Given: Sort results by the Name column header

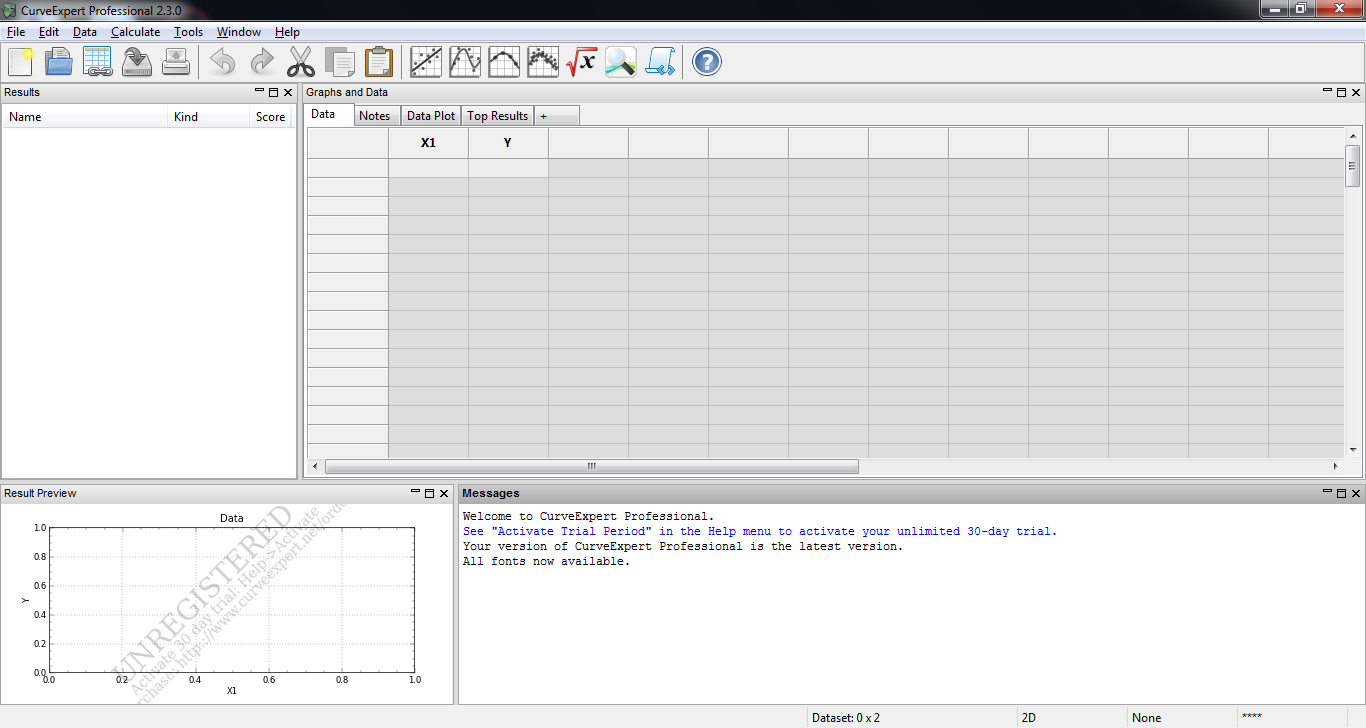Looking at the screenshot, I should 85,117.
